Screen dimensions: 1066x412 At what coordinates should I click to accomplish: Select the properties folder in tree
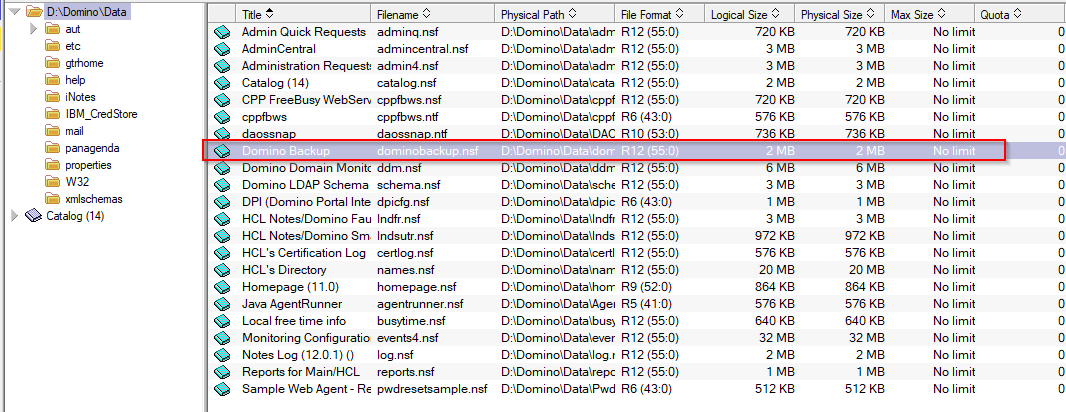point(88,165)
